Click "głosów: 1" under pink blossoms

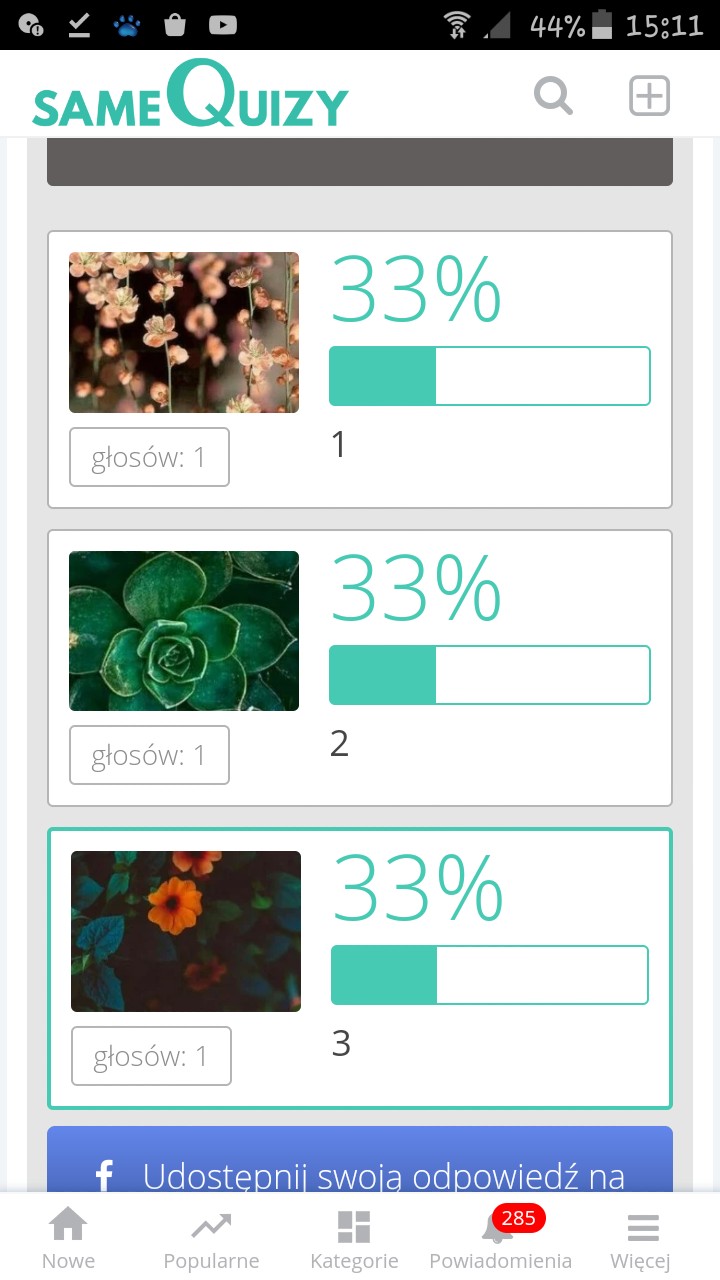point(149,457)
